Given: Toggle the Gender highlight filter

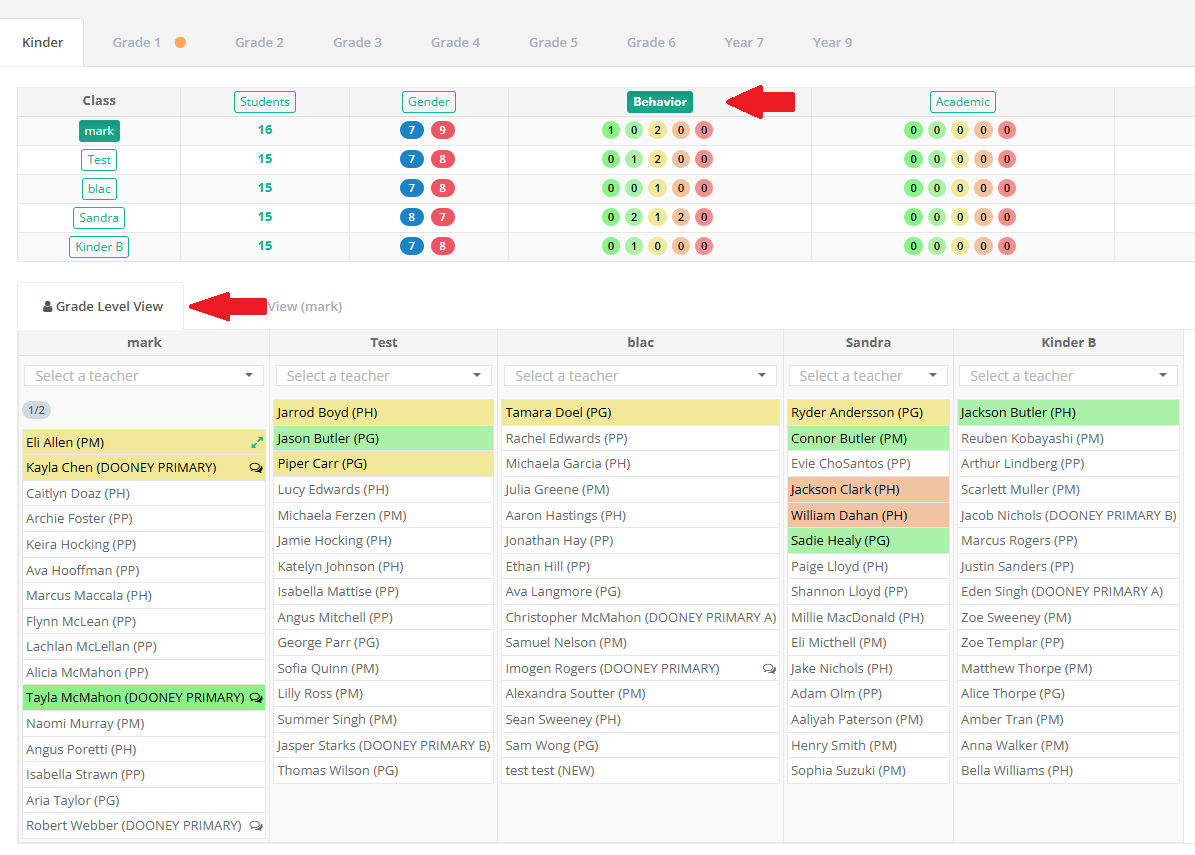Looking at the screenshot, I should [428, 102].
